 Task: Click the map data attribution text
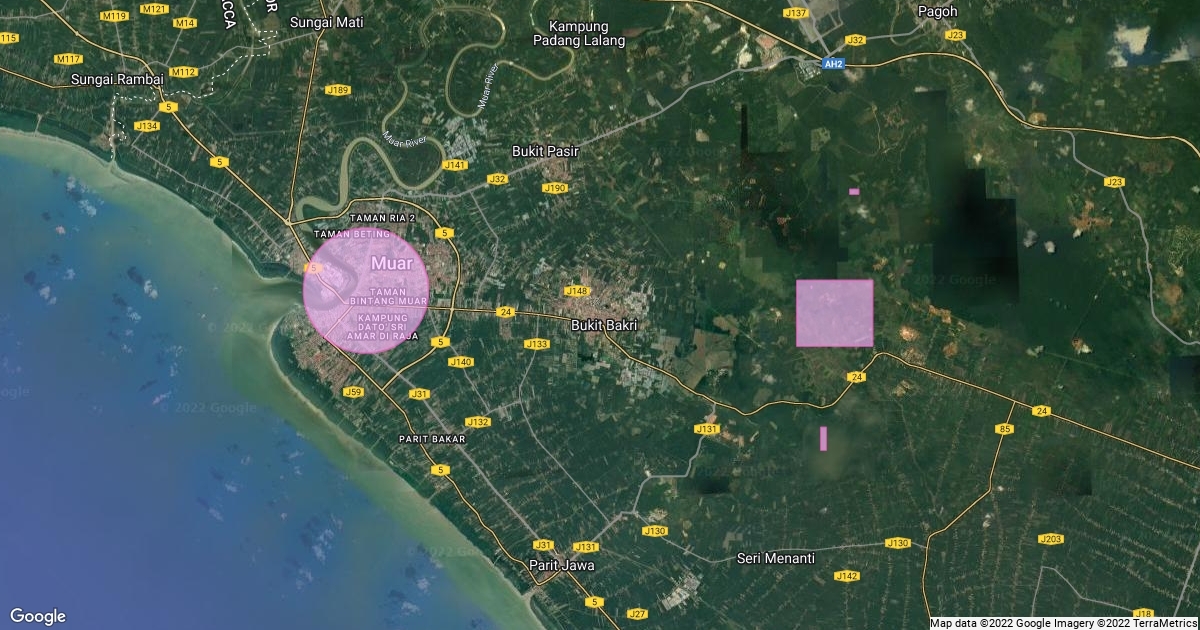[1064, 623]
